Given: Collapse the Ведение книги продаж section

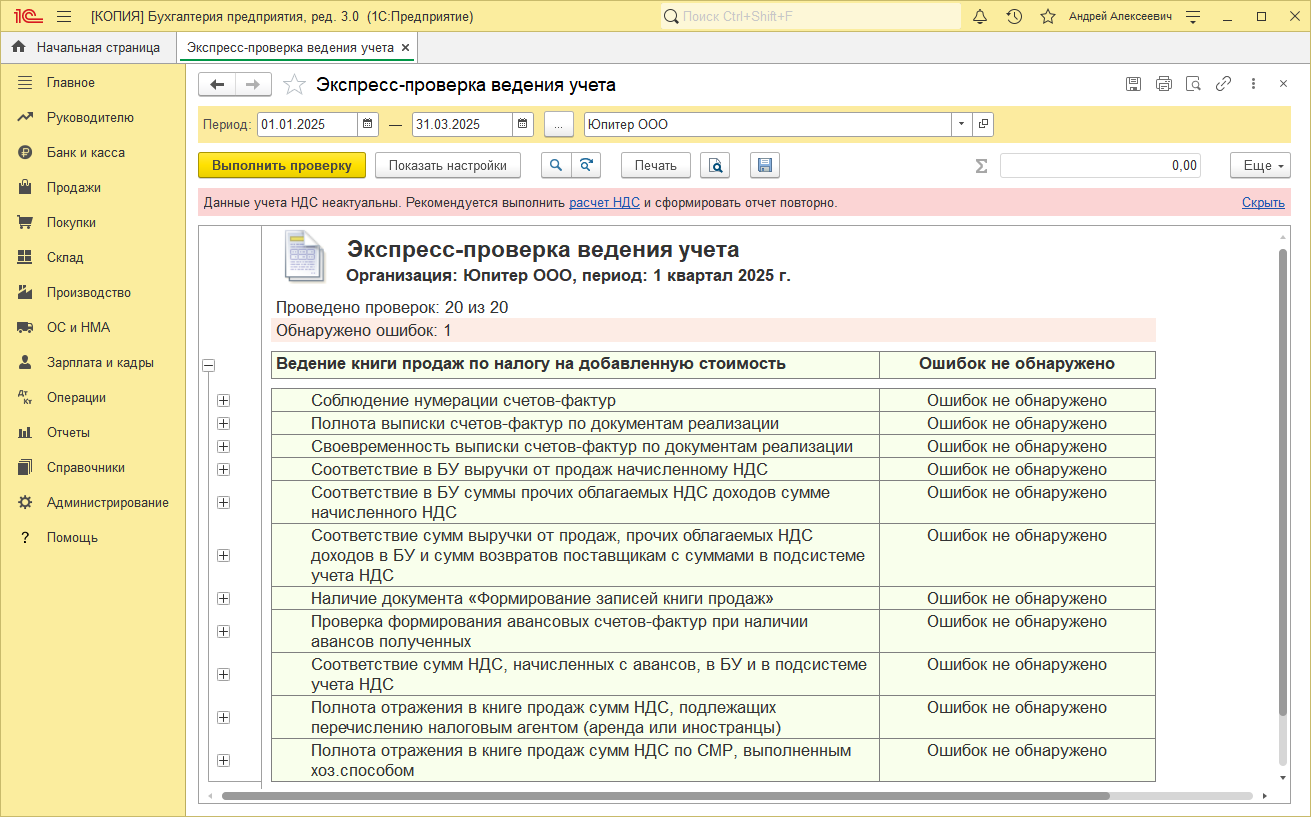Looking at the screenshot, I should point(209,366).
